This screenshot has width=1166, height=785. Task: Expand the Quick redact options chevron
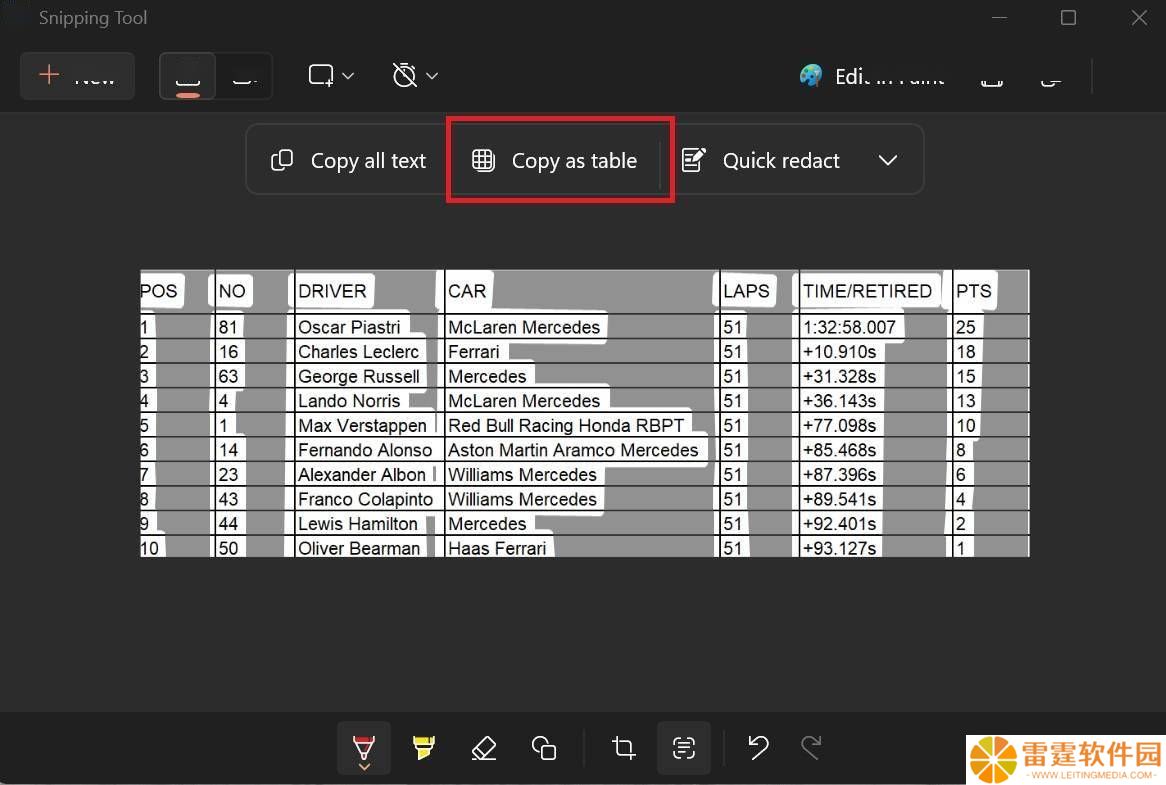888,160
